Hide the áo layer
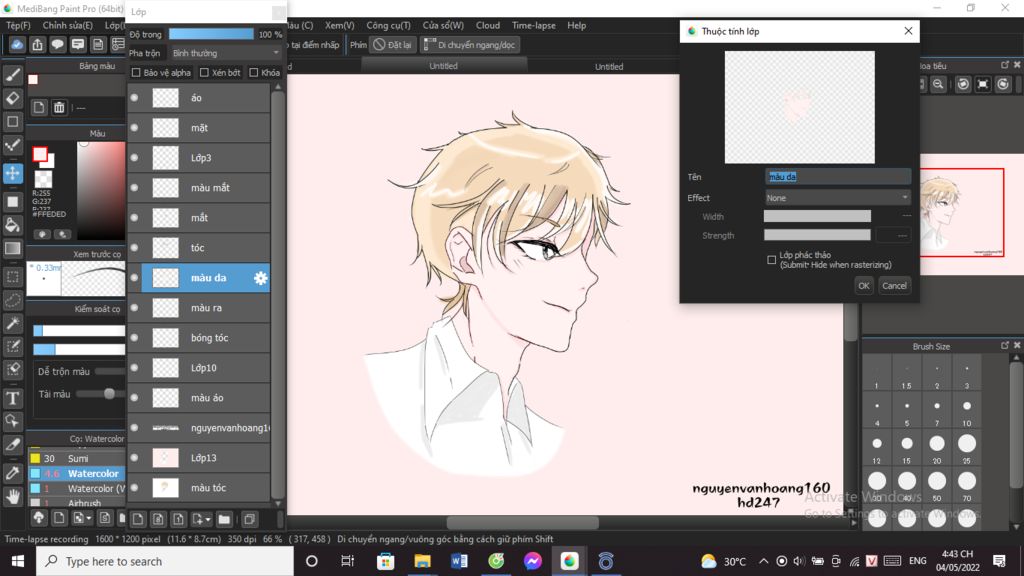This screenshot has height=576, width=1024. pyautogui.click(x=135, y=98)
